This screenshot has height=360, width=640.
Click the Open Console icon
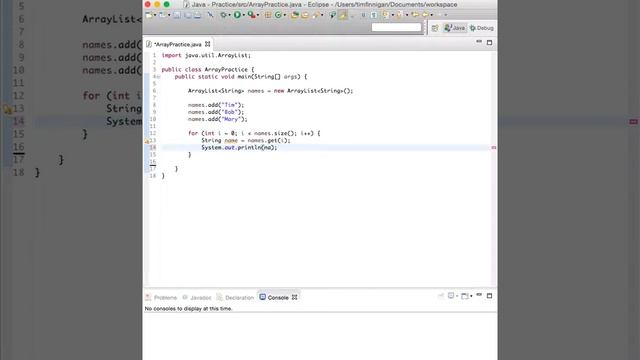(464, 296)
